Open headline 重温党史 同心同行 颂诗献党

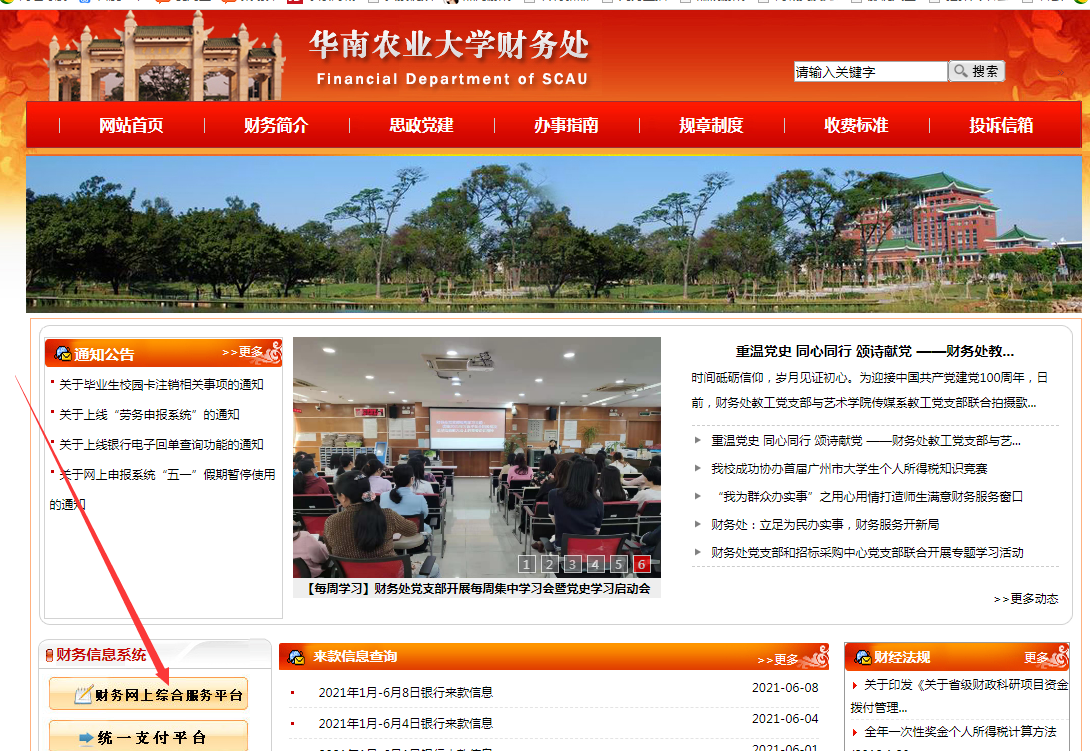click(875, 352)
